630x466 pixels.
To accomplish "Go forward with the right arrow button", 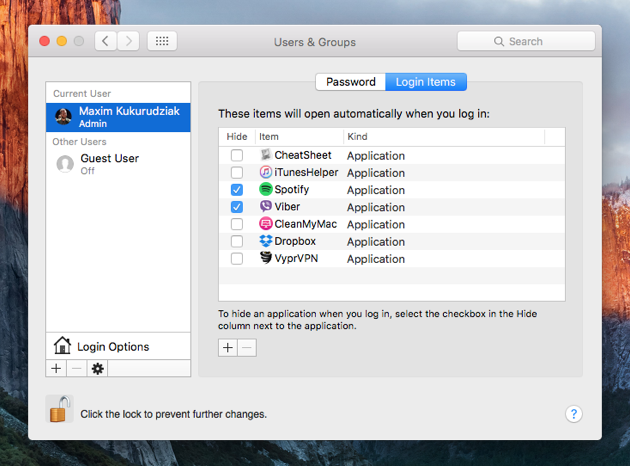I will point(129,41).
